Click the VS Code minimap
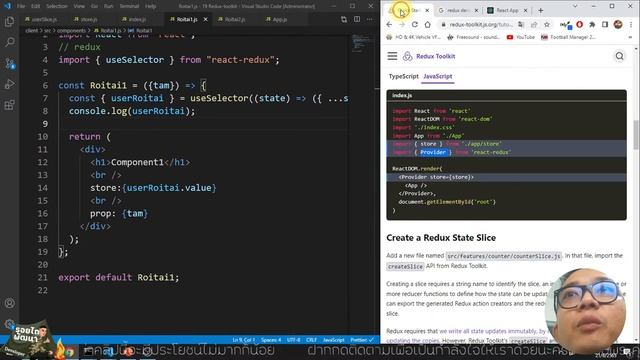Viewport: 640px width, 360px height. click(361, 43)
